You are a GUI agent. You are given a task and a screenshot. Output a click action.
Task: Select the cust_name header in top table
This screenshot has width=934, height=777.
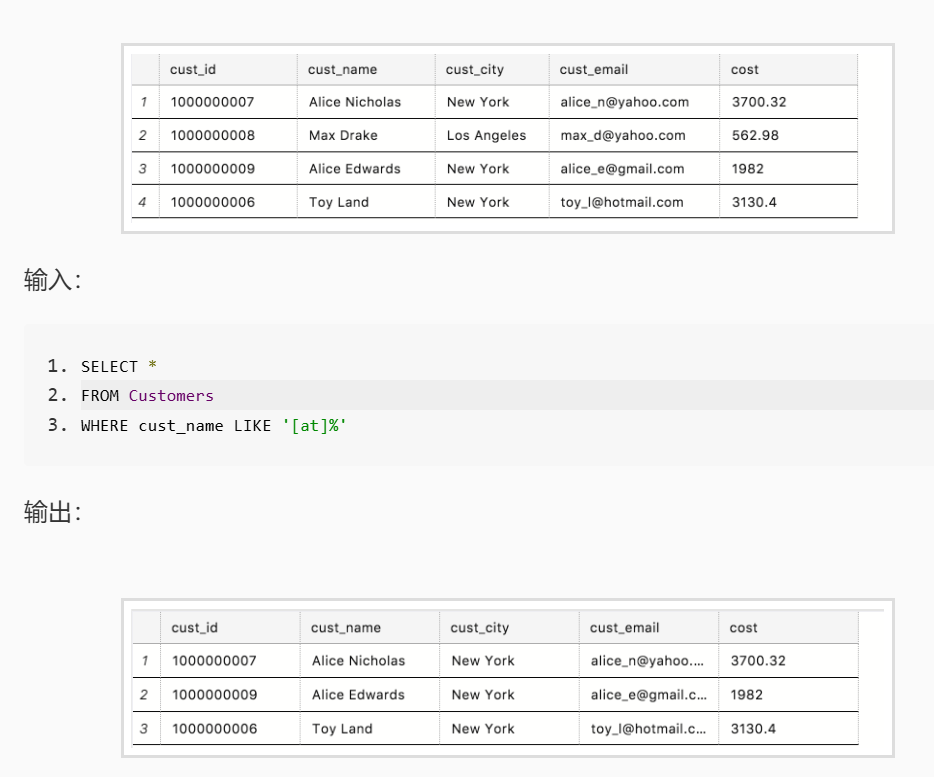coord(366,70)
